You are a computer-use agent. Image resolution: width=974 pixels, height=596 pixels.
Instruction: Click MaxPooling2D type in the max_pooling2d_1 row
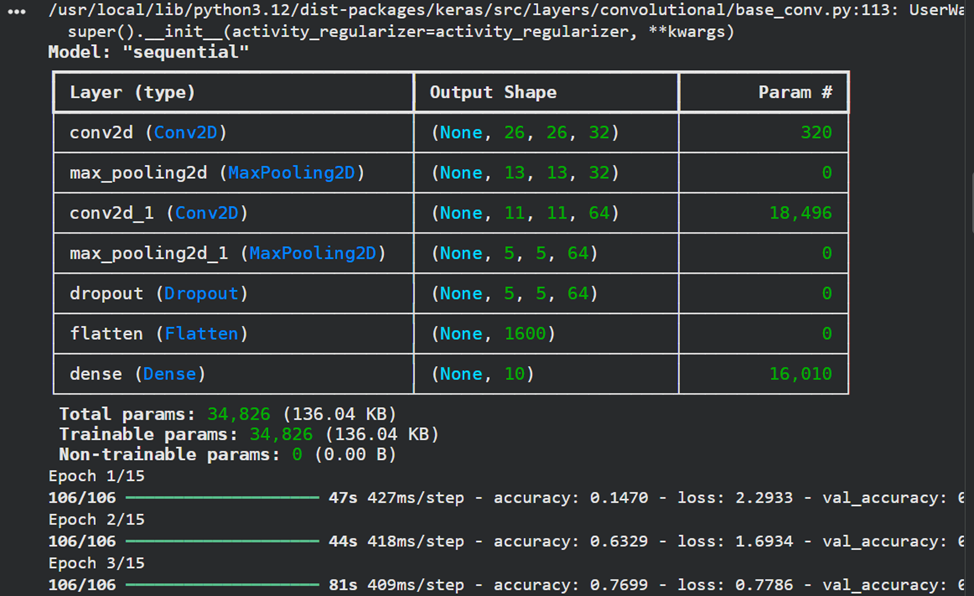[x=312, y=254]
